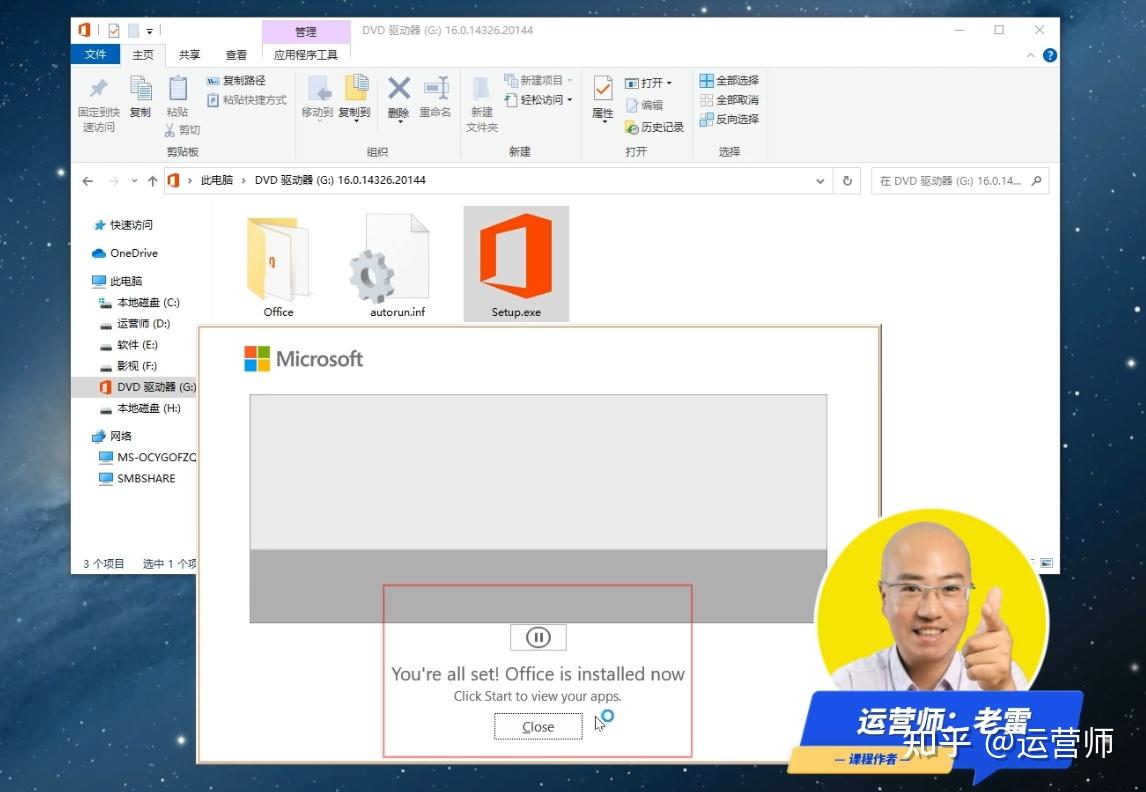Collapse the ribbon with the chevron
Image resolution: width=1146 pixels, height=792 pixels.
pyautogui.click(x=1031, y=56)
